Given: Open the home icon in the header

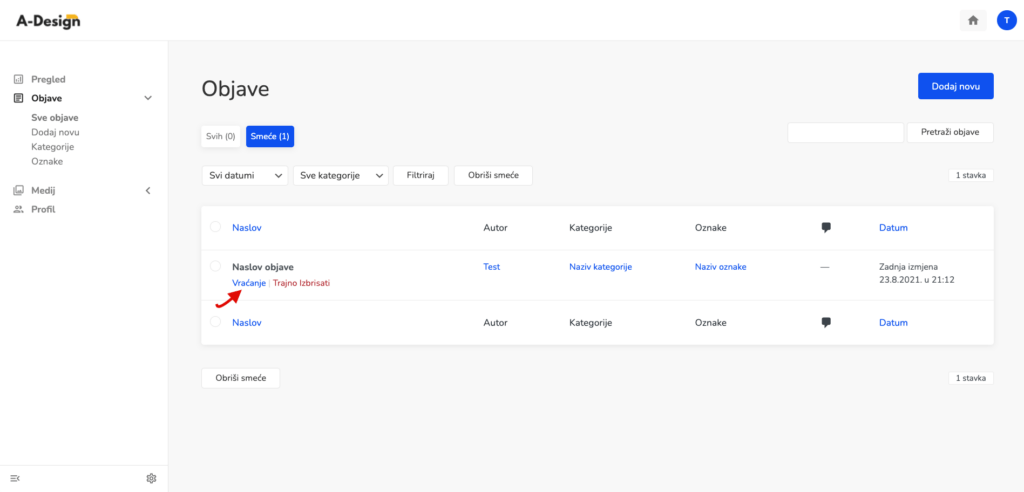Looking at the screenshot, I should [x=972, y=20].
